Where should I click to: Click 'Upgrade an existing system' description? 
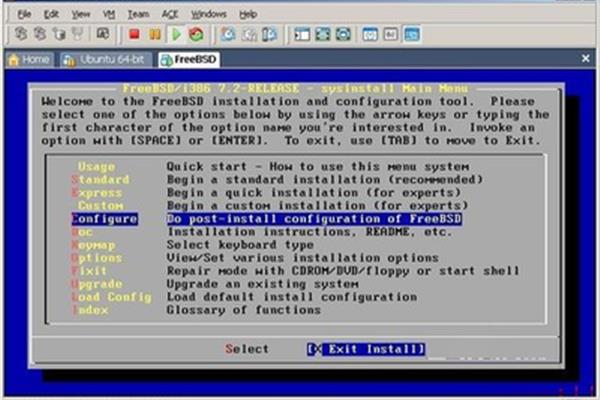(x=262, y=284)
